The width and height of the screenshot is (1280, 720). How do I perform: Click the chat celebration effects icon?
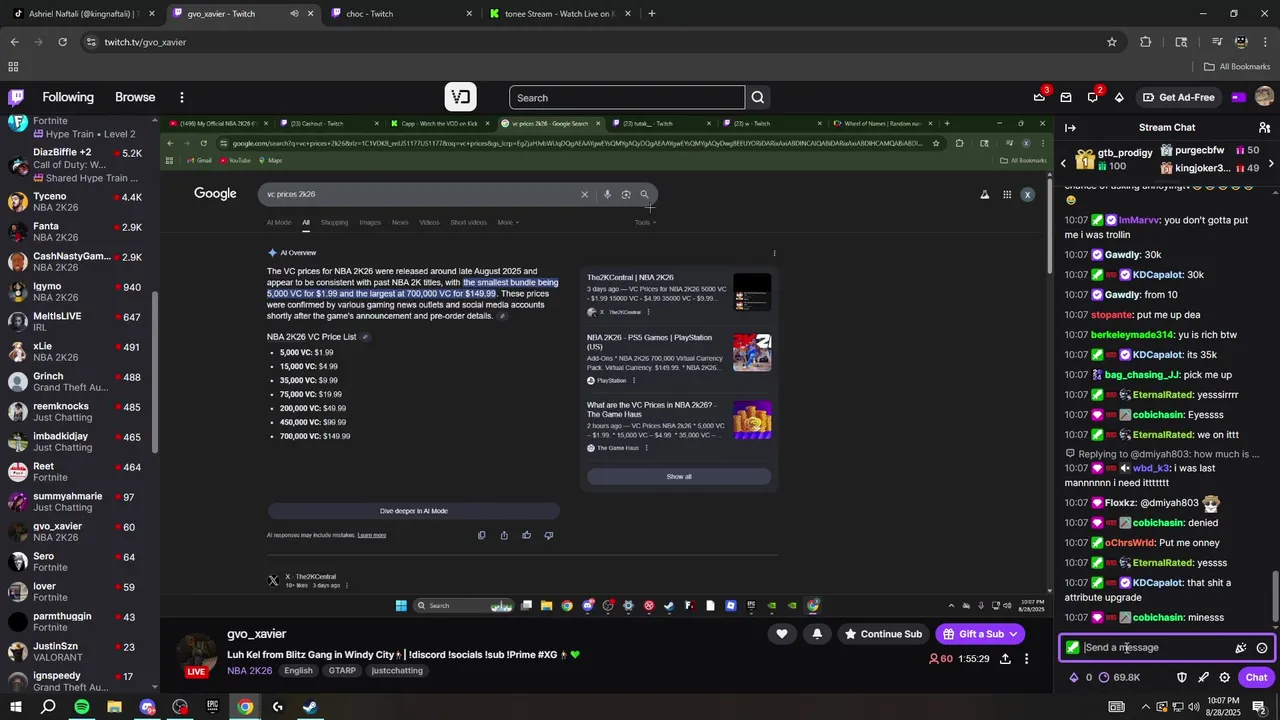click(1241, 648)
